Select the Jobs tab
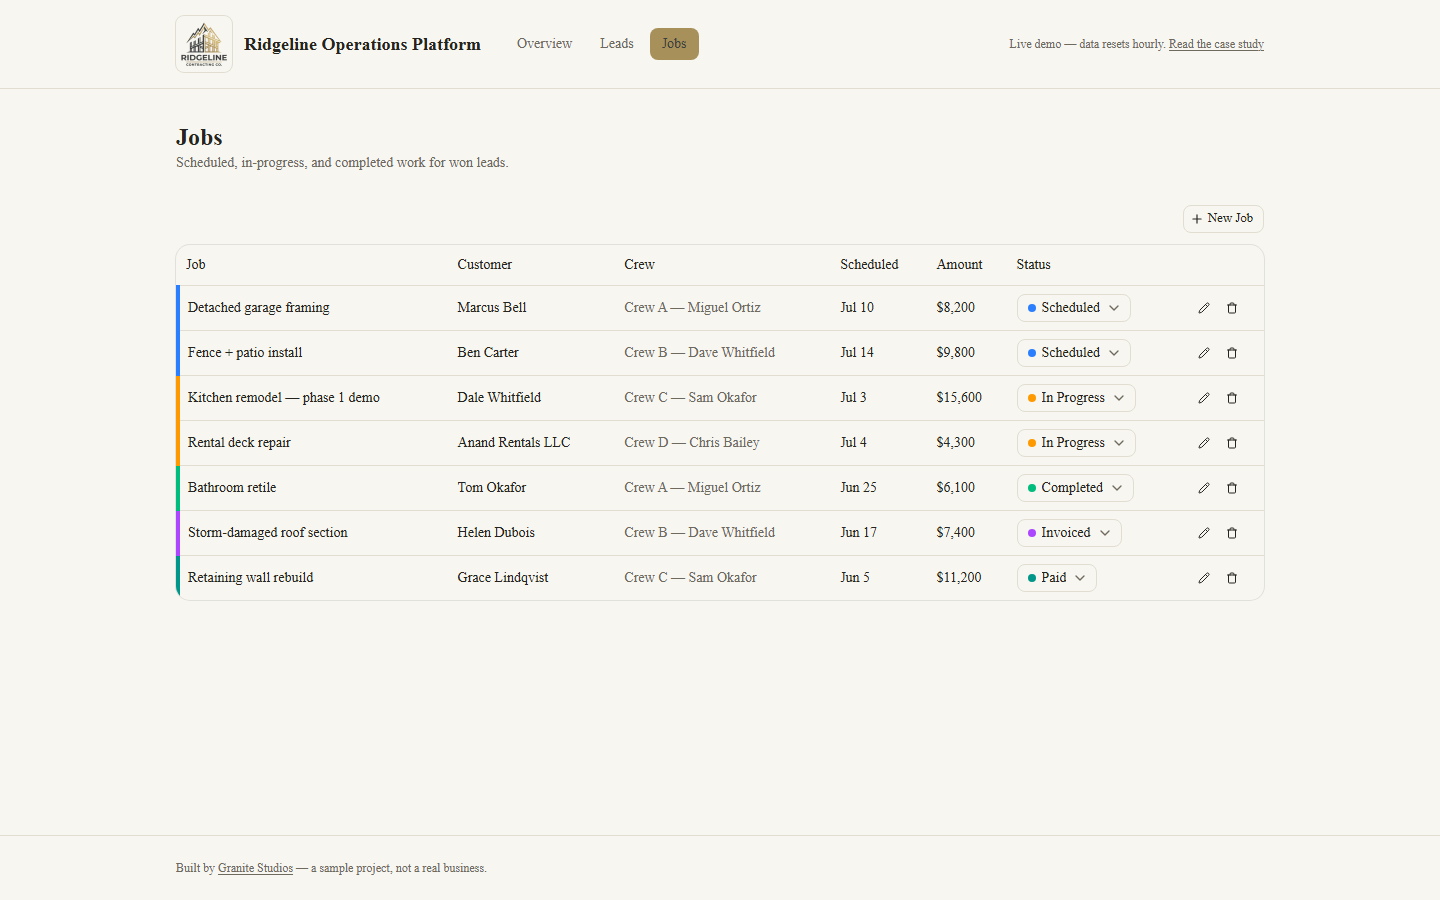 pyautogui.click(x=674, y=44)
